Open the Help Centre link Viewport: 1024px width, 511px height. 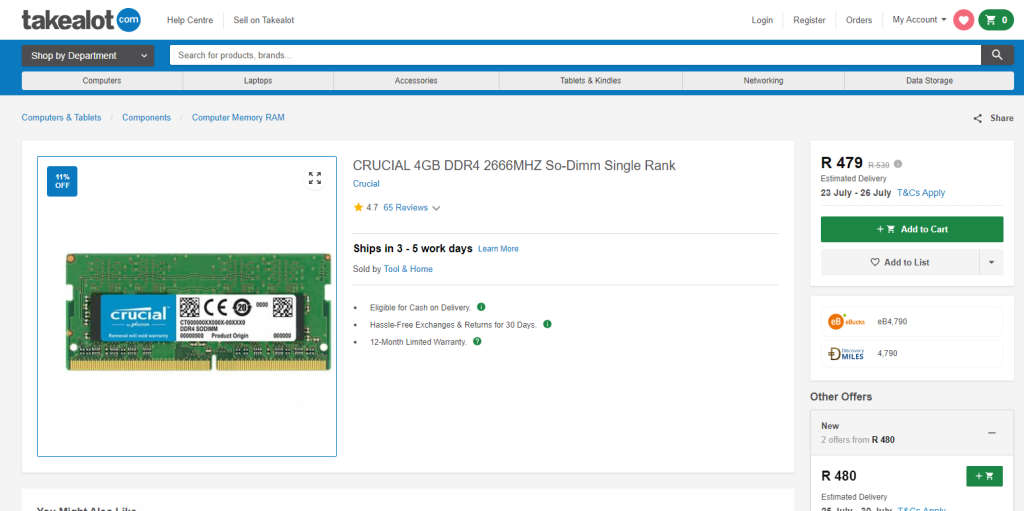tap(190, 20)
